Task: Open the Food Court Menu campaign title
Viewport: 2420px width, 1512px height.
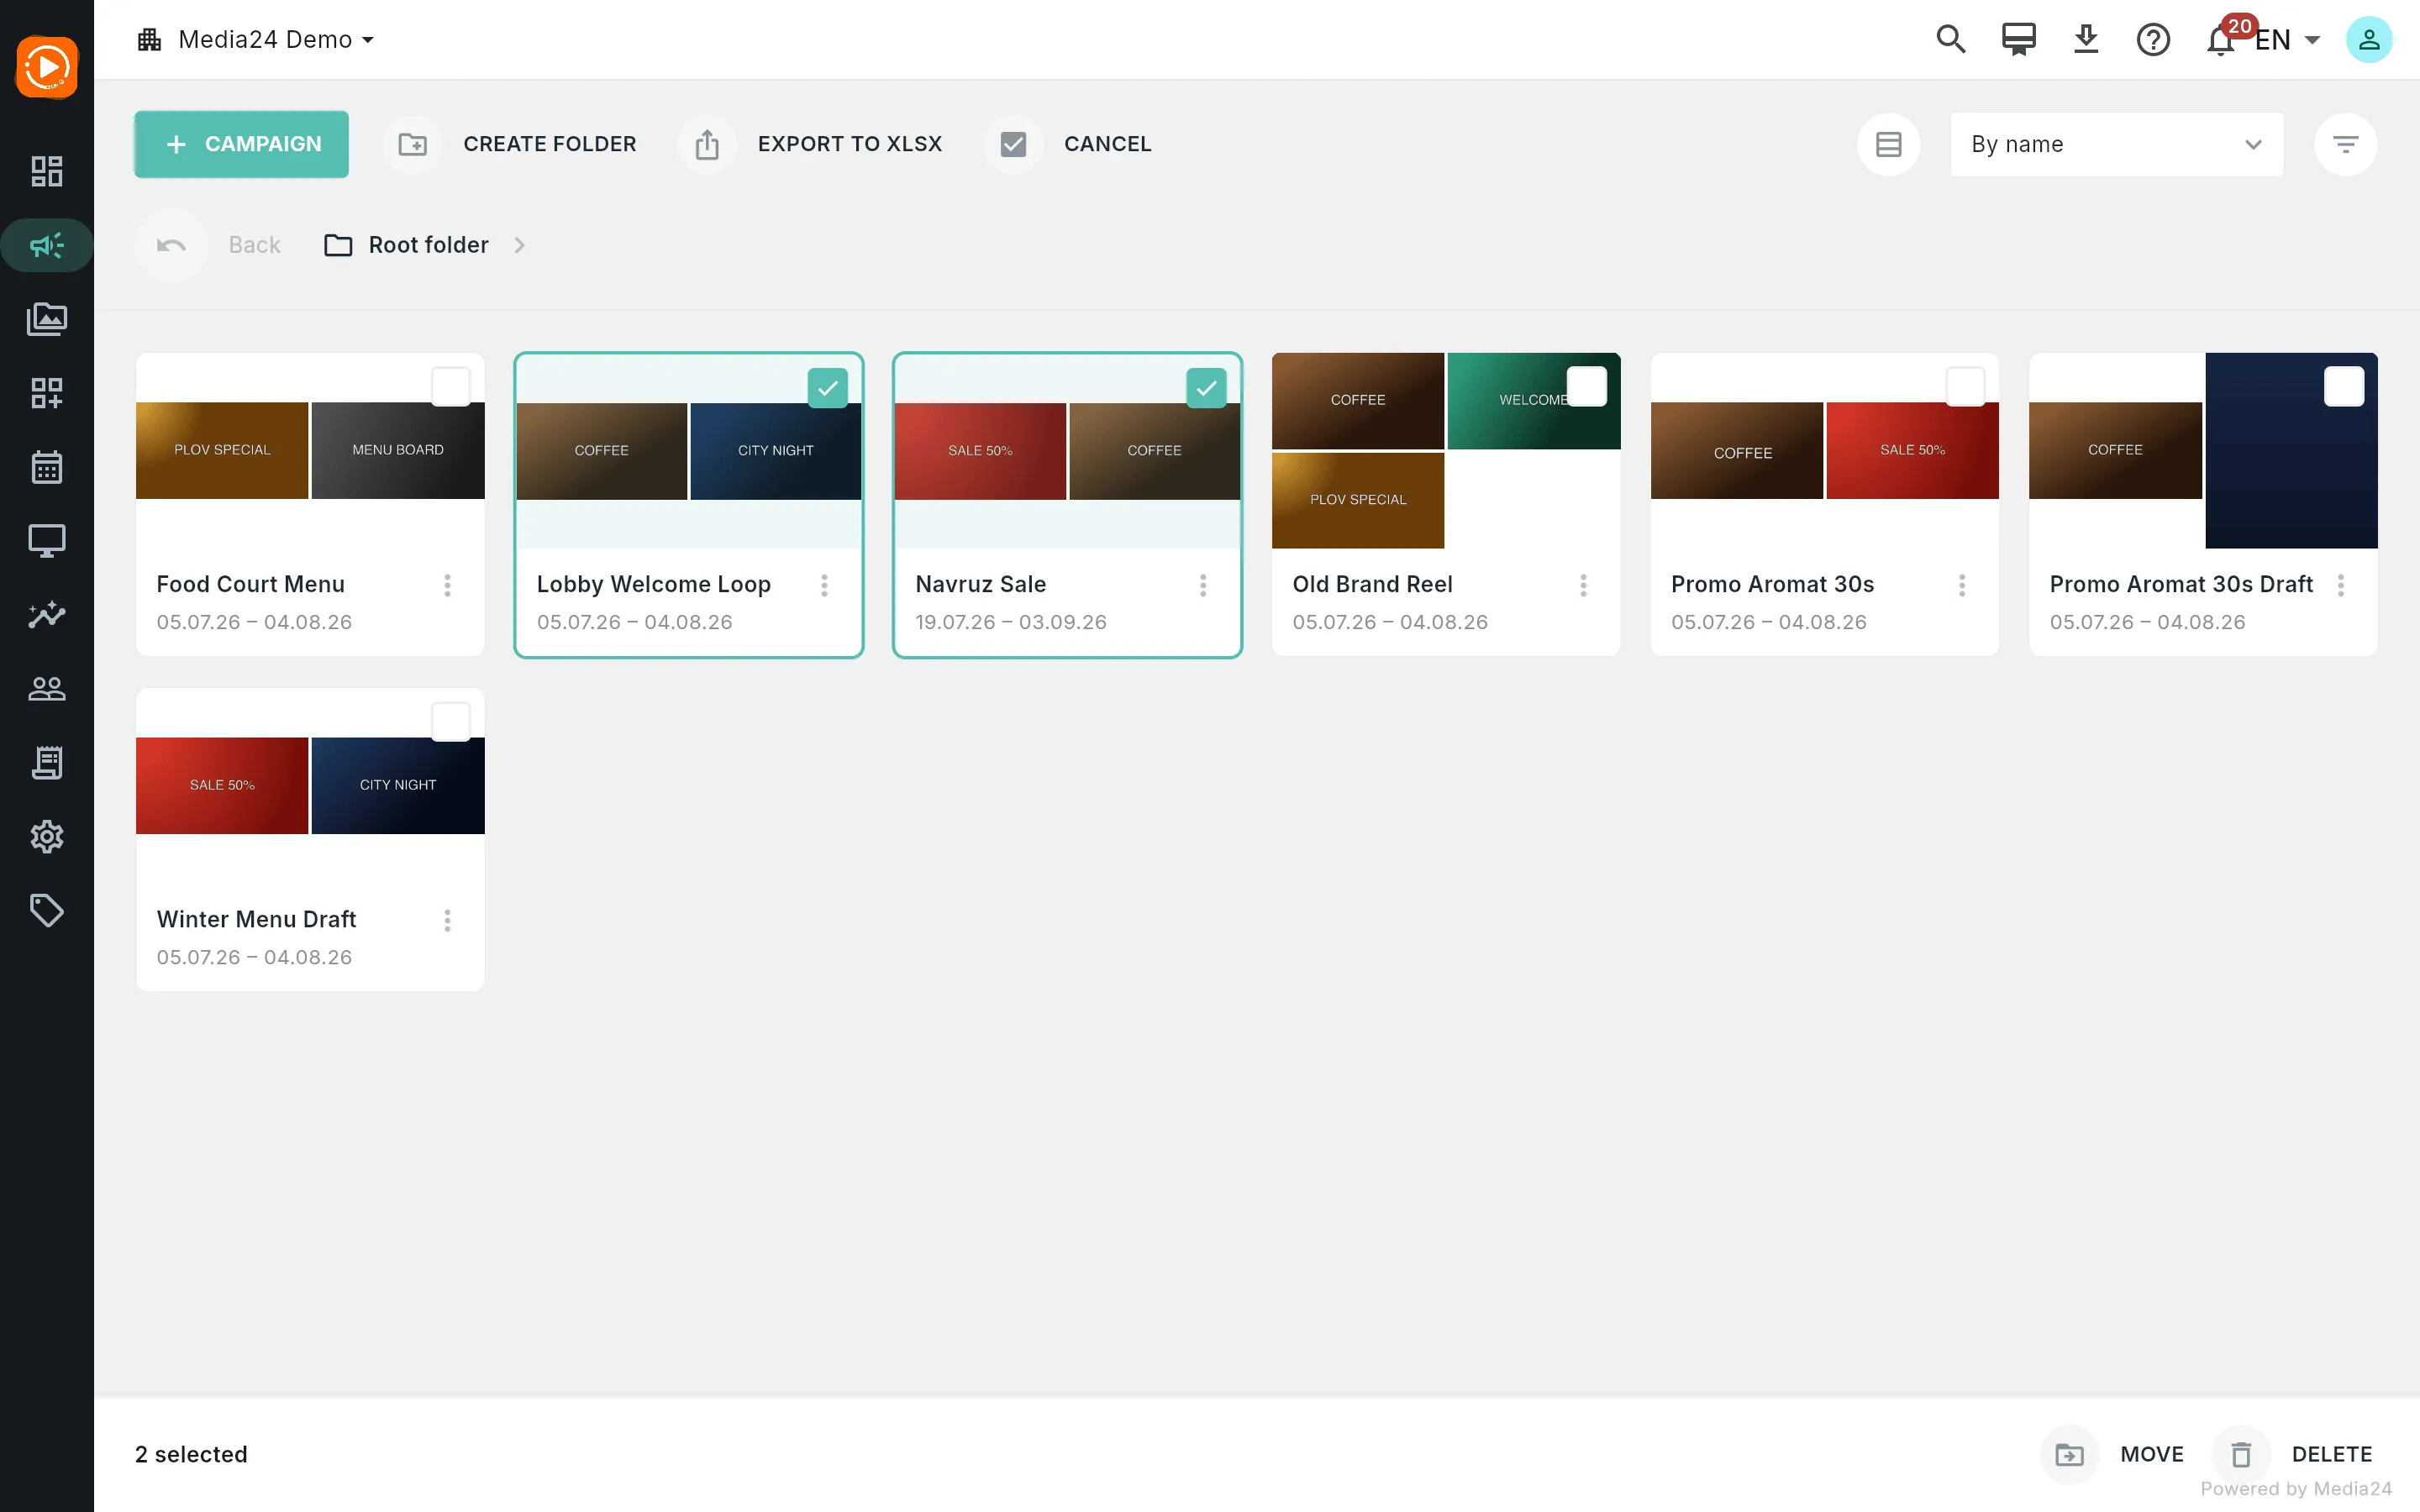Action: click(x=250, y=584)
